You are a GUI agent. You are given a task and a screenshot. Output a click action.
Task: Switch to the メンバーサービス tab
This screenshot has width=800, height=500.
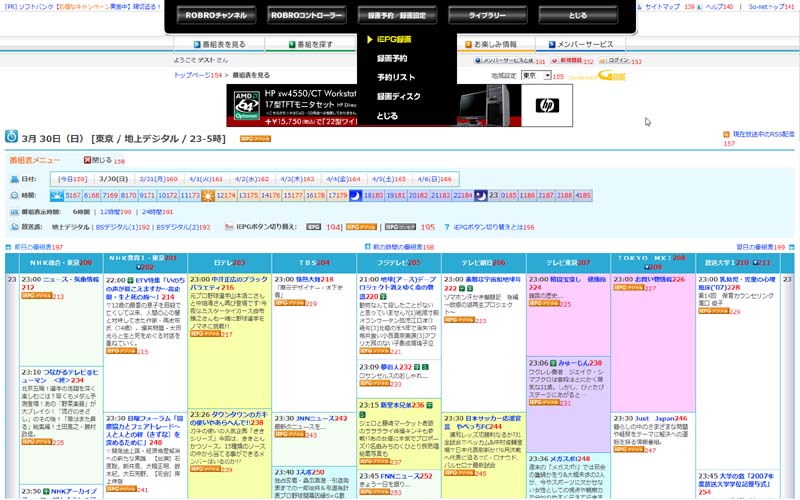click(581, 44)
